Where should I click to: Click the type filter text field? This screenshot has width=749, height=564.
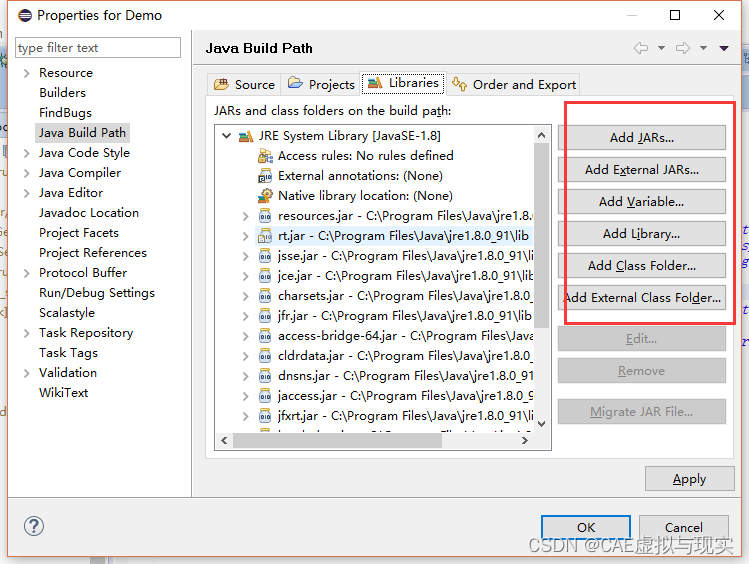click(98, 48)
